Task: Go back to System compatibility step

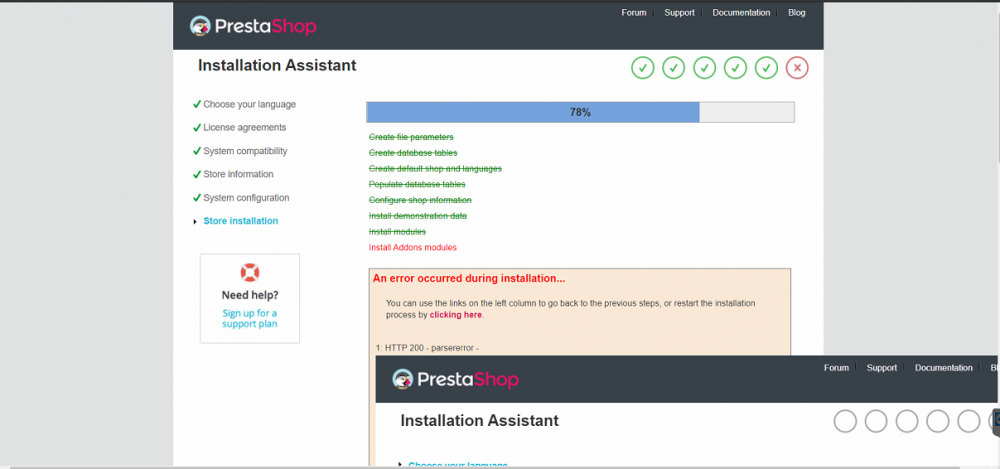Action: click(x=246, y=151)
